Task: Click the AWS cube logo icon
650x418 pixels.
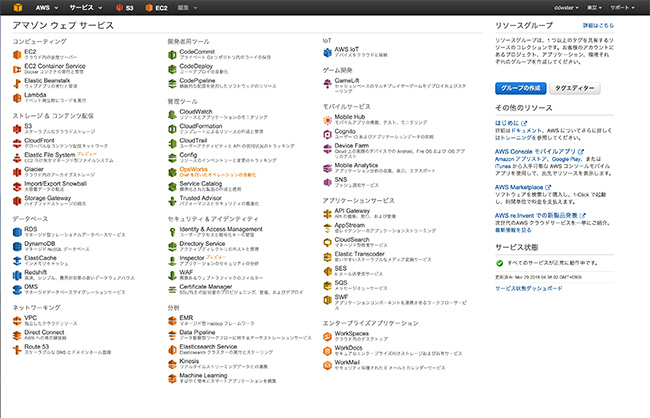Action: click(18, 7)
